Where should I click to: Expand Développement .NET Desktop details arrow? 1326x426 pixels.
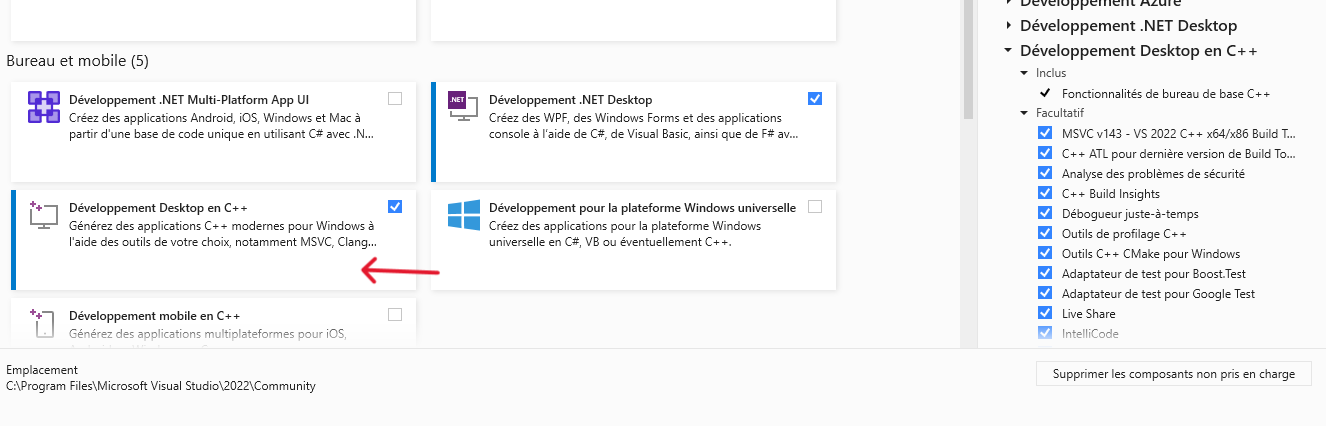[x=1009, y=26]
